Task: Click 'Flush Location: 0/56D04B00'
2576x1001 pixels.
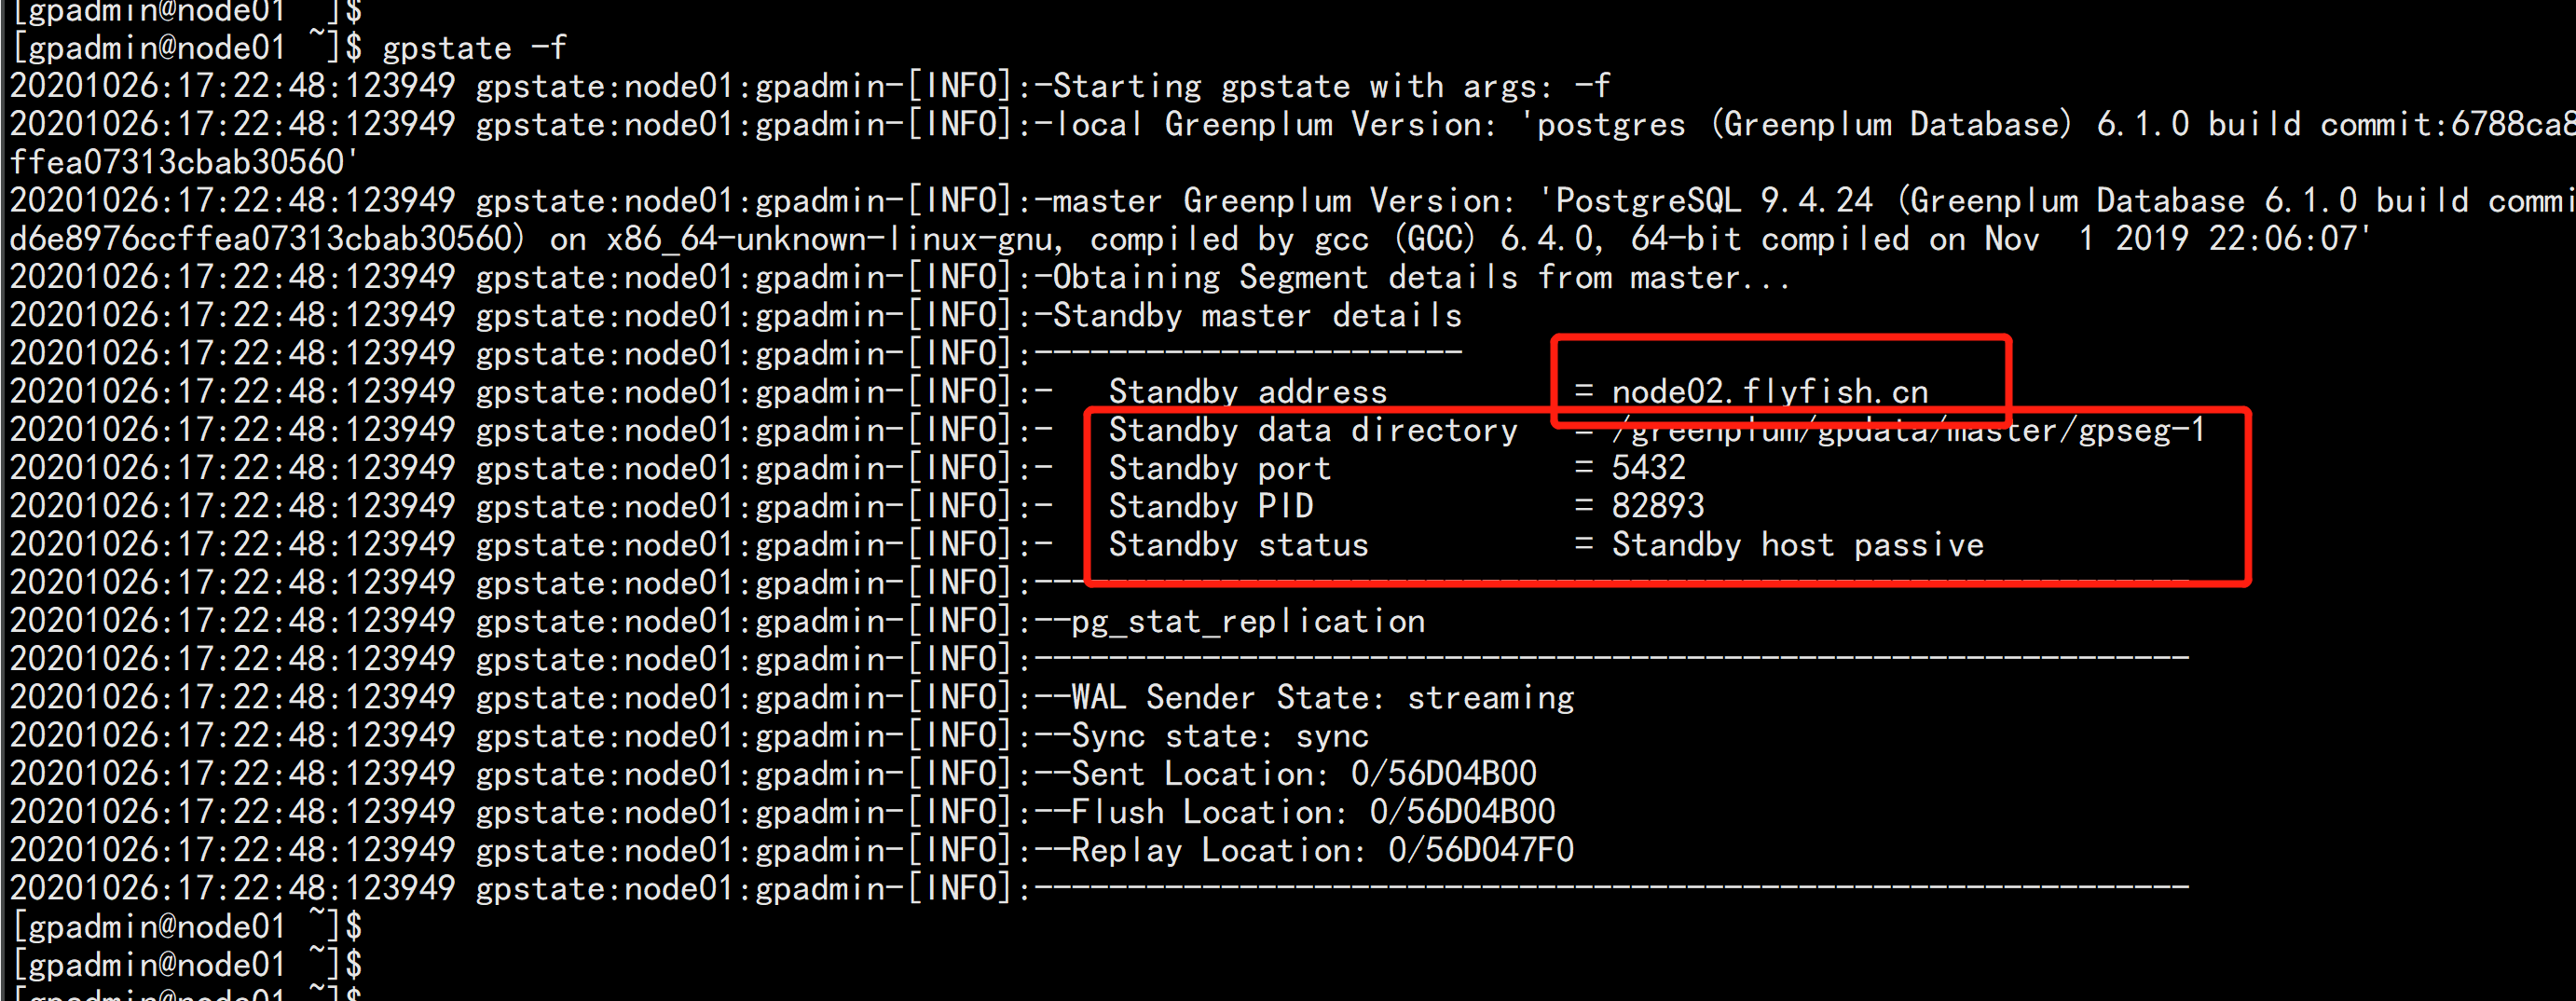Action: (x=1313, y=812)
